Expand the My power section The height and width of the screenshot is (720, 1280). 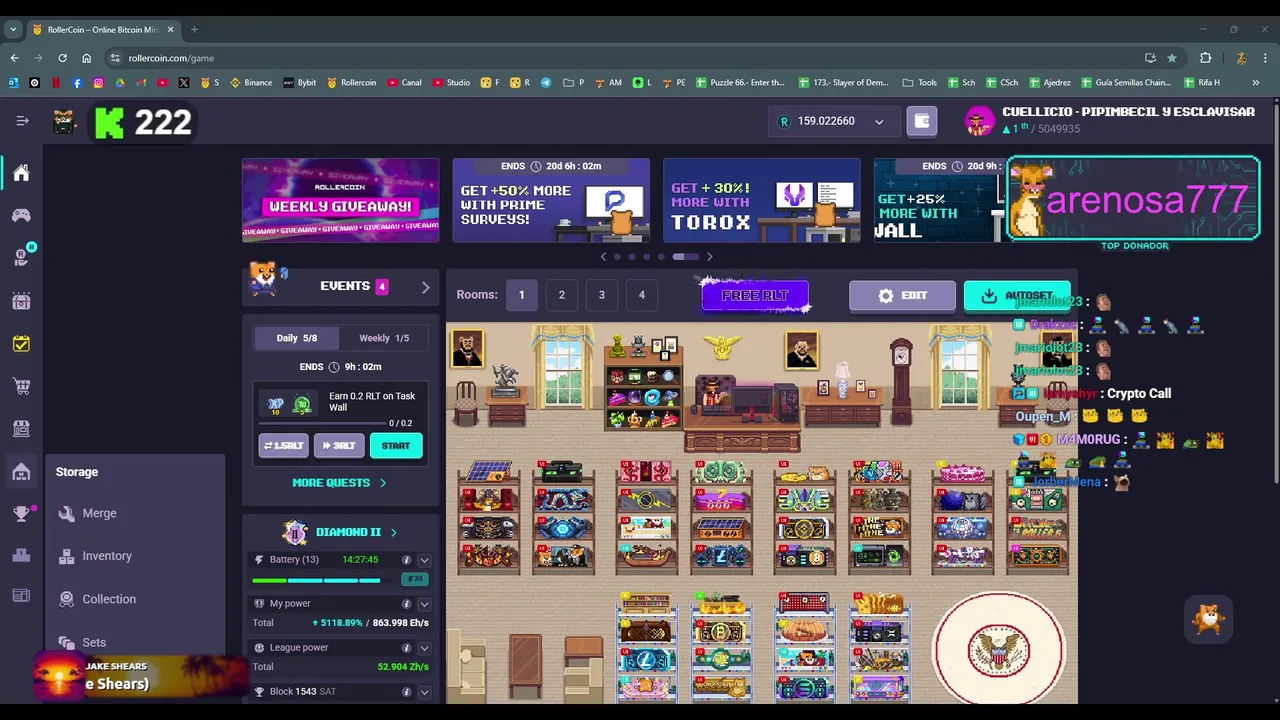[x=424, y=604]
